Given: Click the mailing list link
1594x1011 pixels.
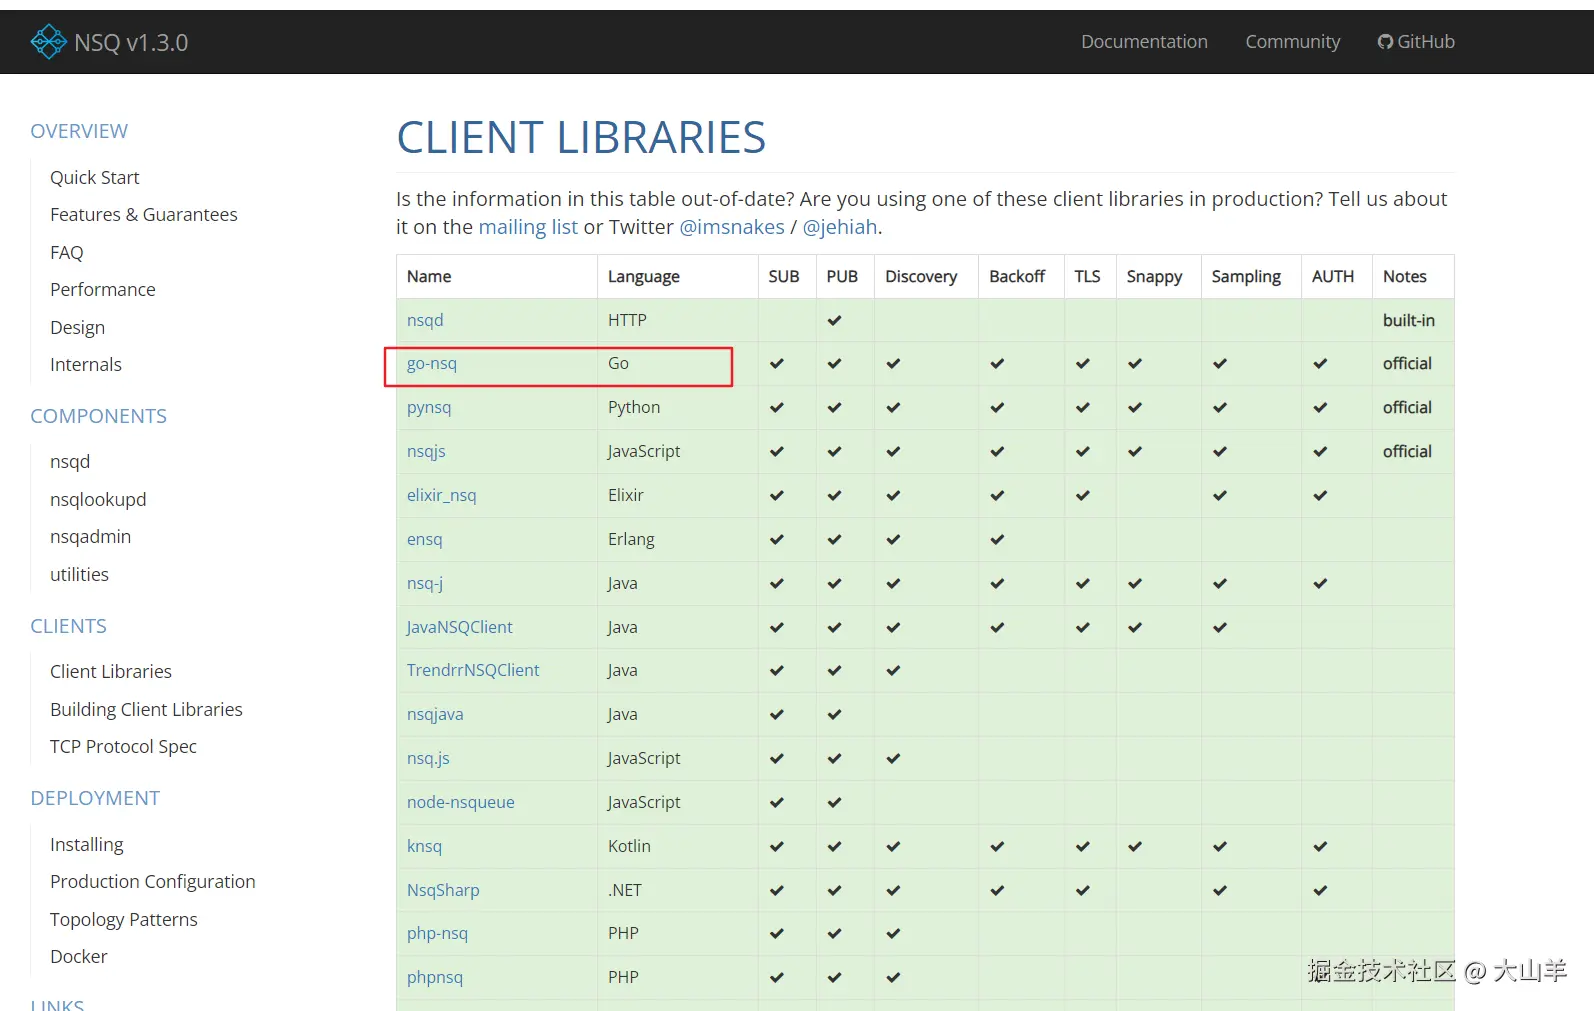Looking at the screenshot, I should pos(528,227).
